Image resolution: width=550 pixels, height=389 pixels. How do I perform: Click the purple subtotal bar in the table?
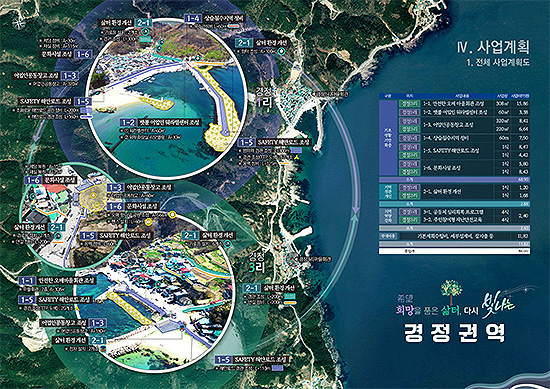pyautogui.click(x=454, y=180)
